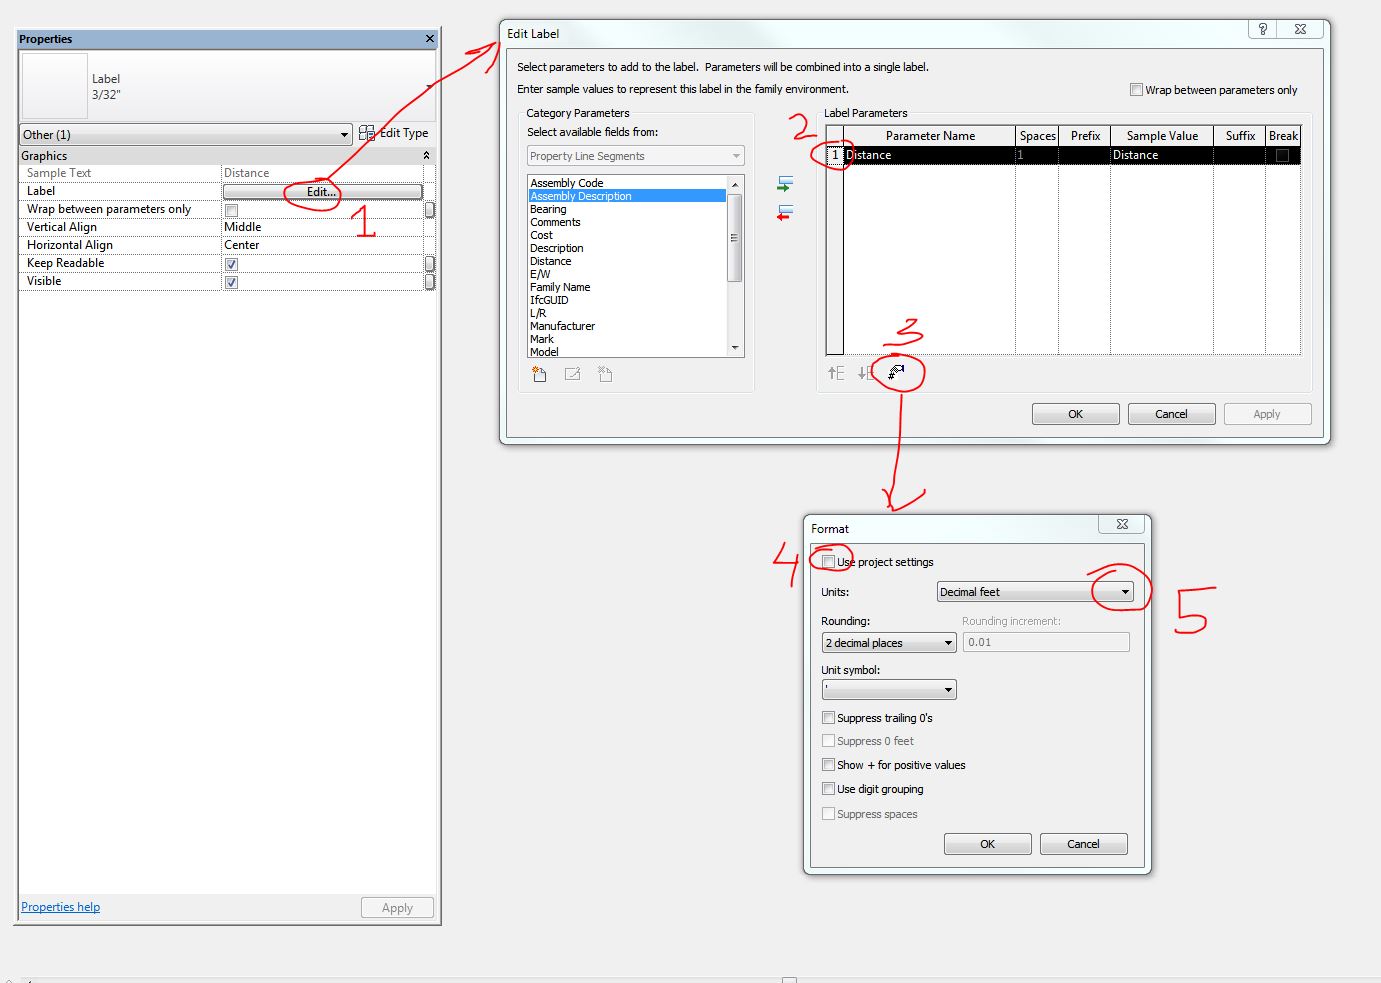Click Cancel in the Format dialog
Screen dimensions: 1381x983
(1084, 844)
